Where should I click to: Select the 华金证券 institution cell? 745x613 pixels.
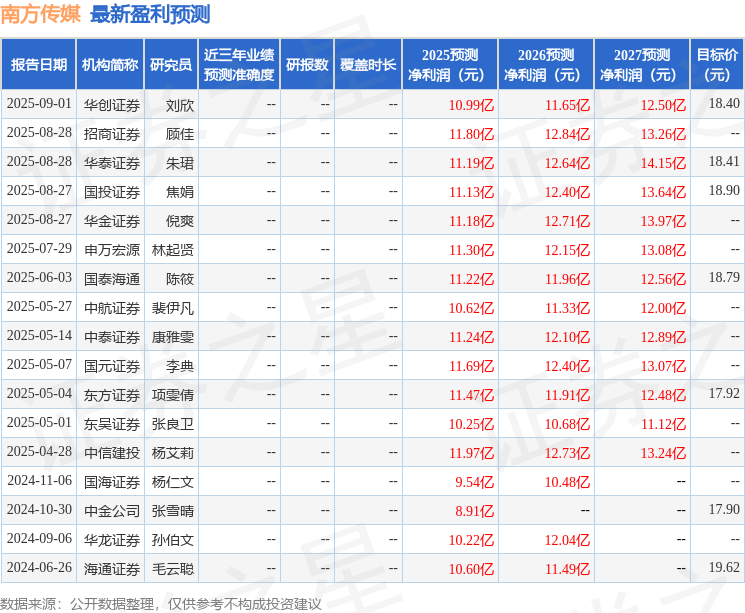point(112,221)
